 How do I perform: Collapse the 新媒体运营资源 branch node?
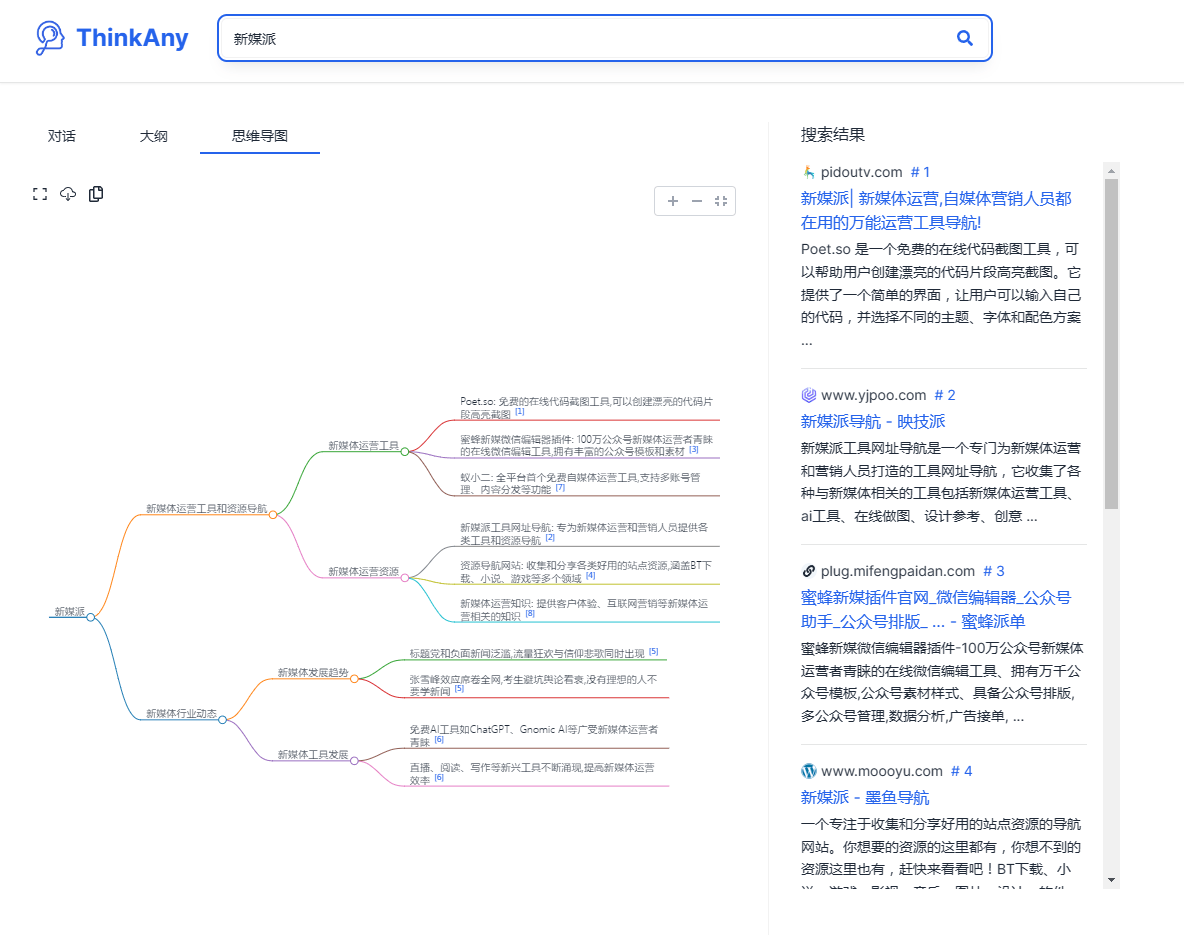click(x=405, y=577)
